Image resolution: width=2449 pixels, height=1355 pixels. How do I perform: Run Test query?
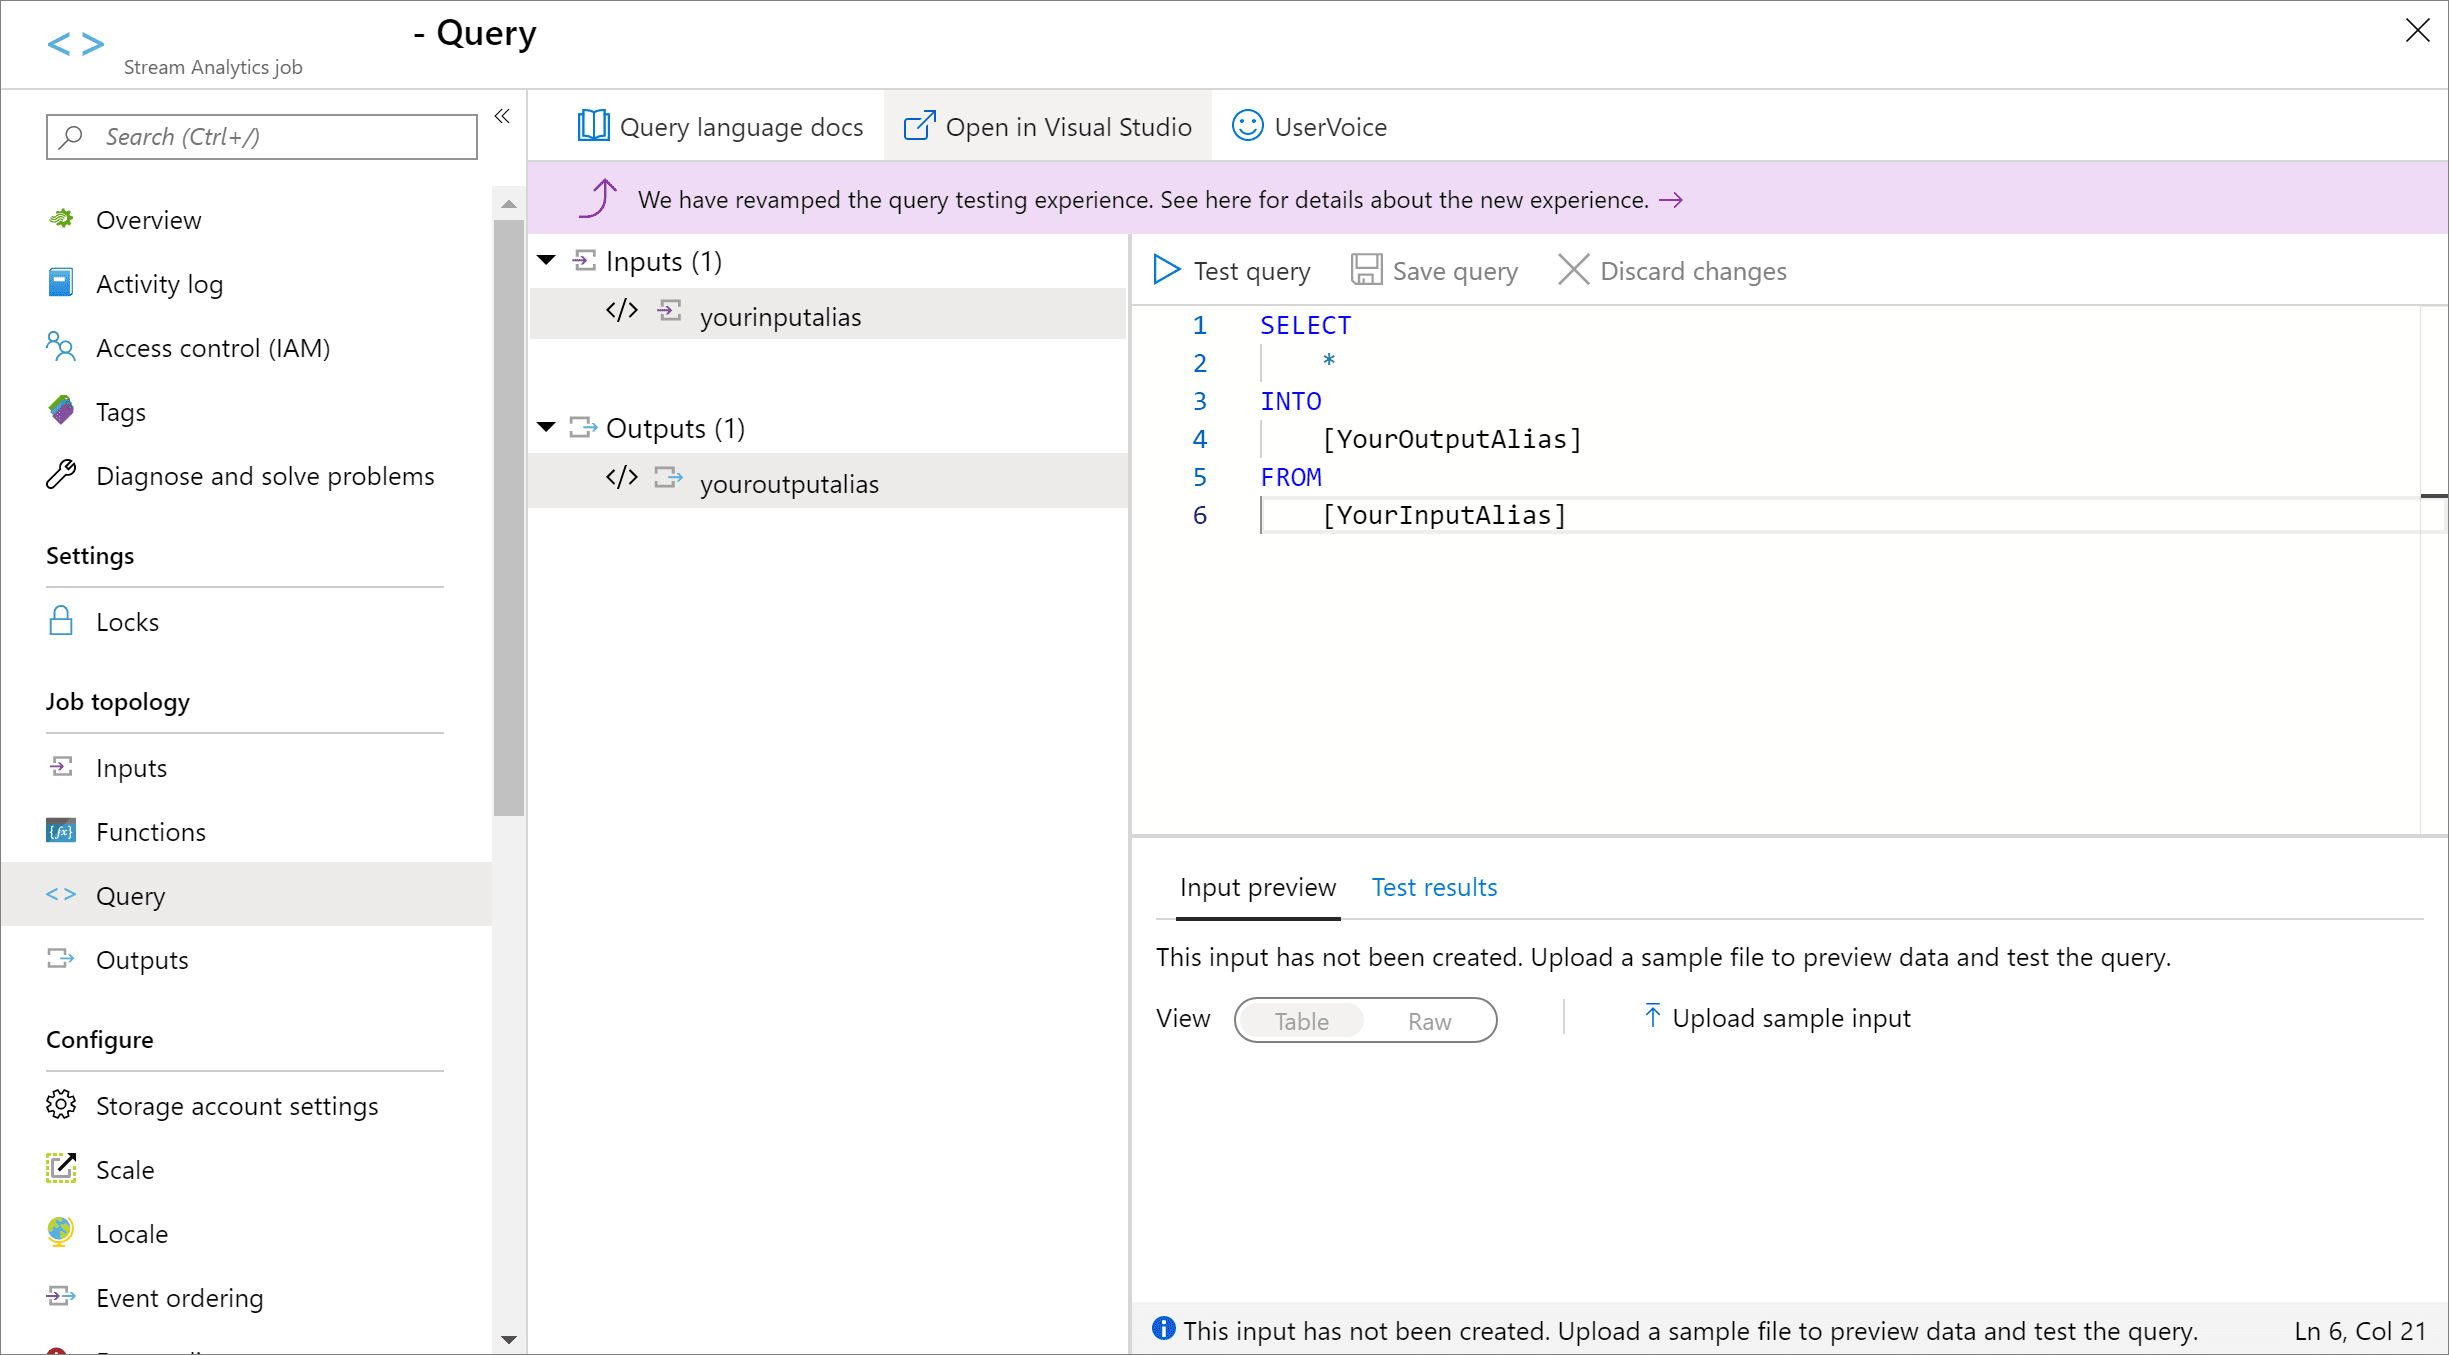click(x=1232, y=271)
